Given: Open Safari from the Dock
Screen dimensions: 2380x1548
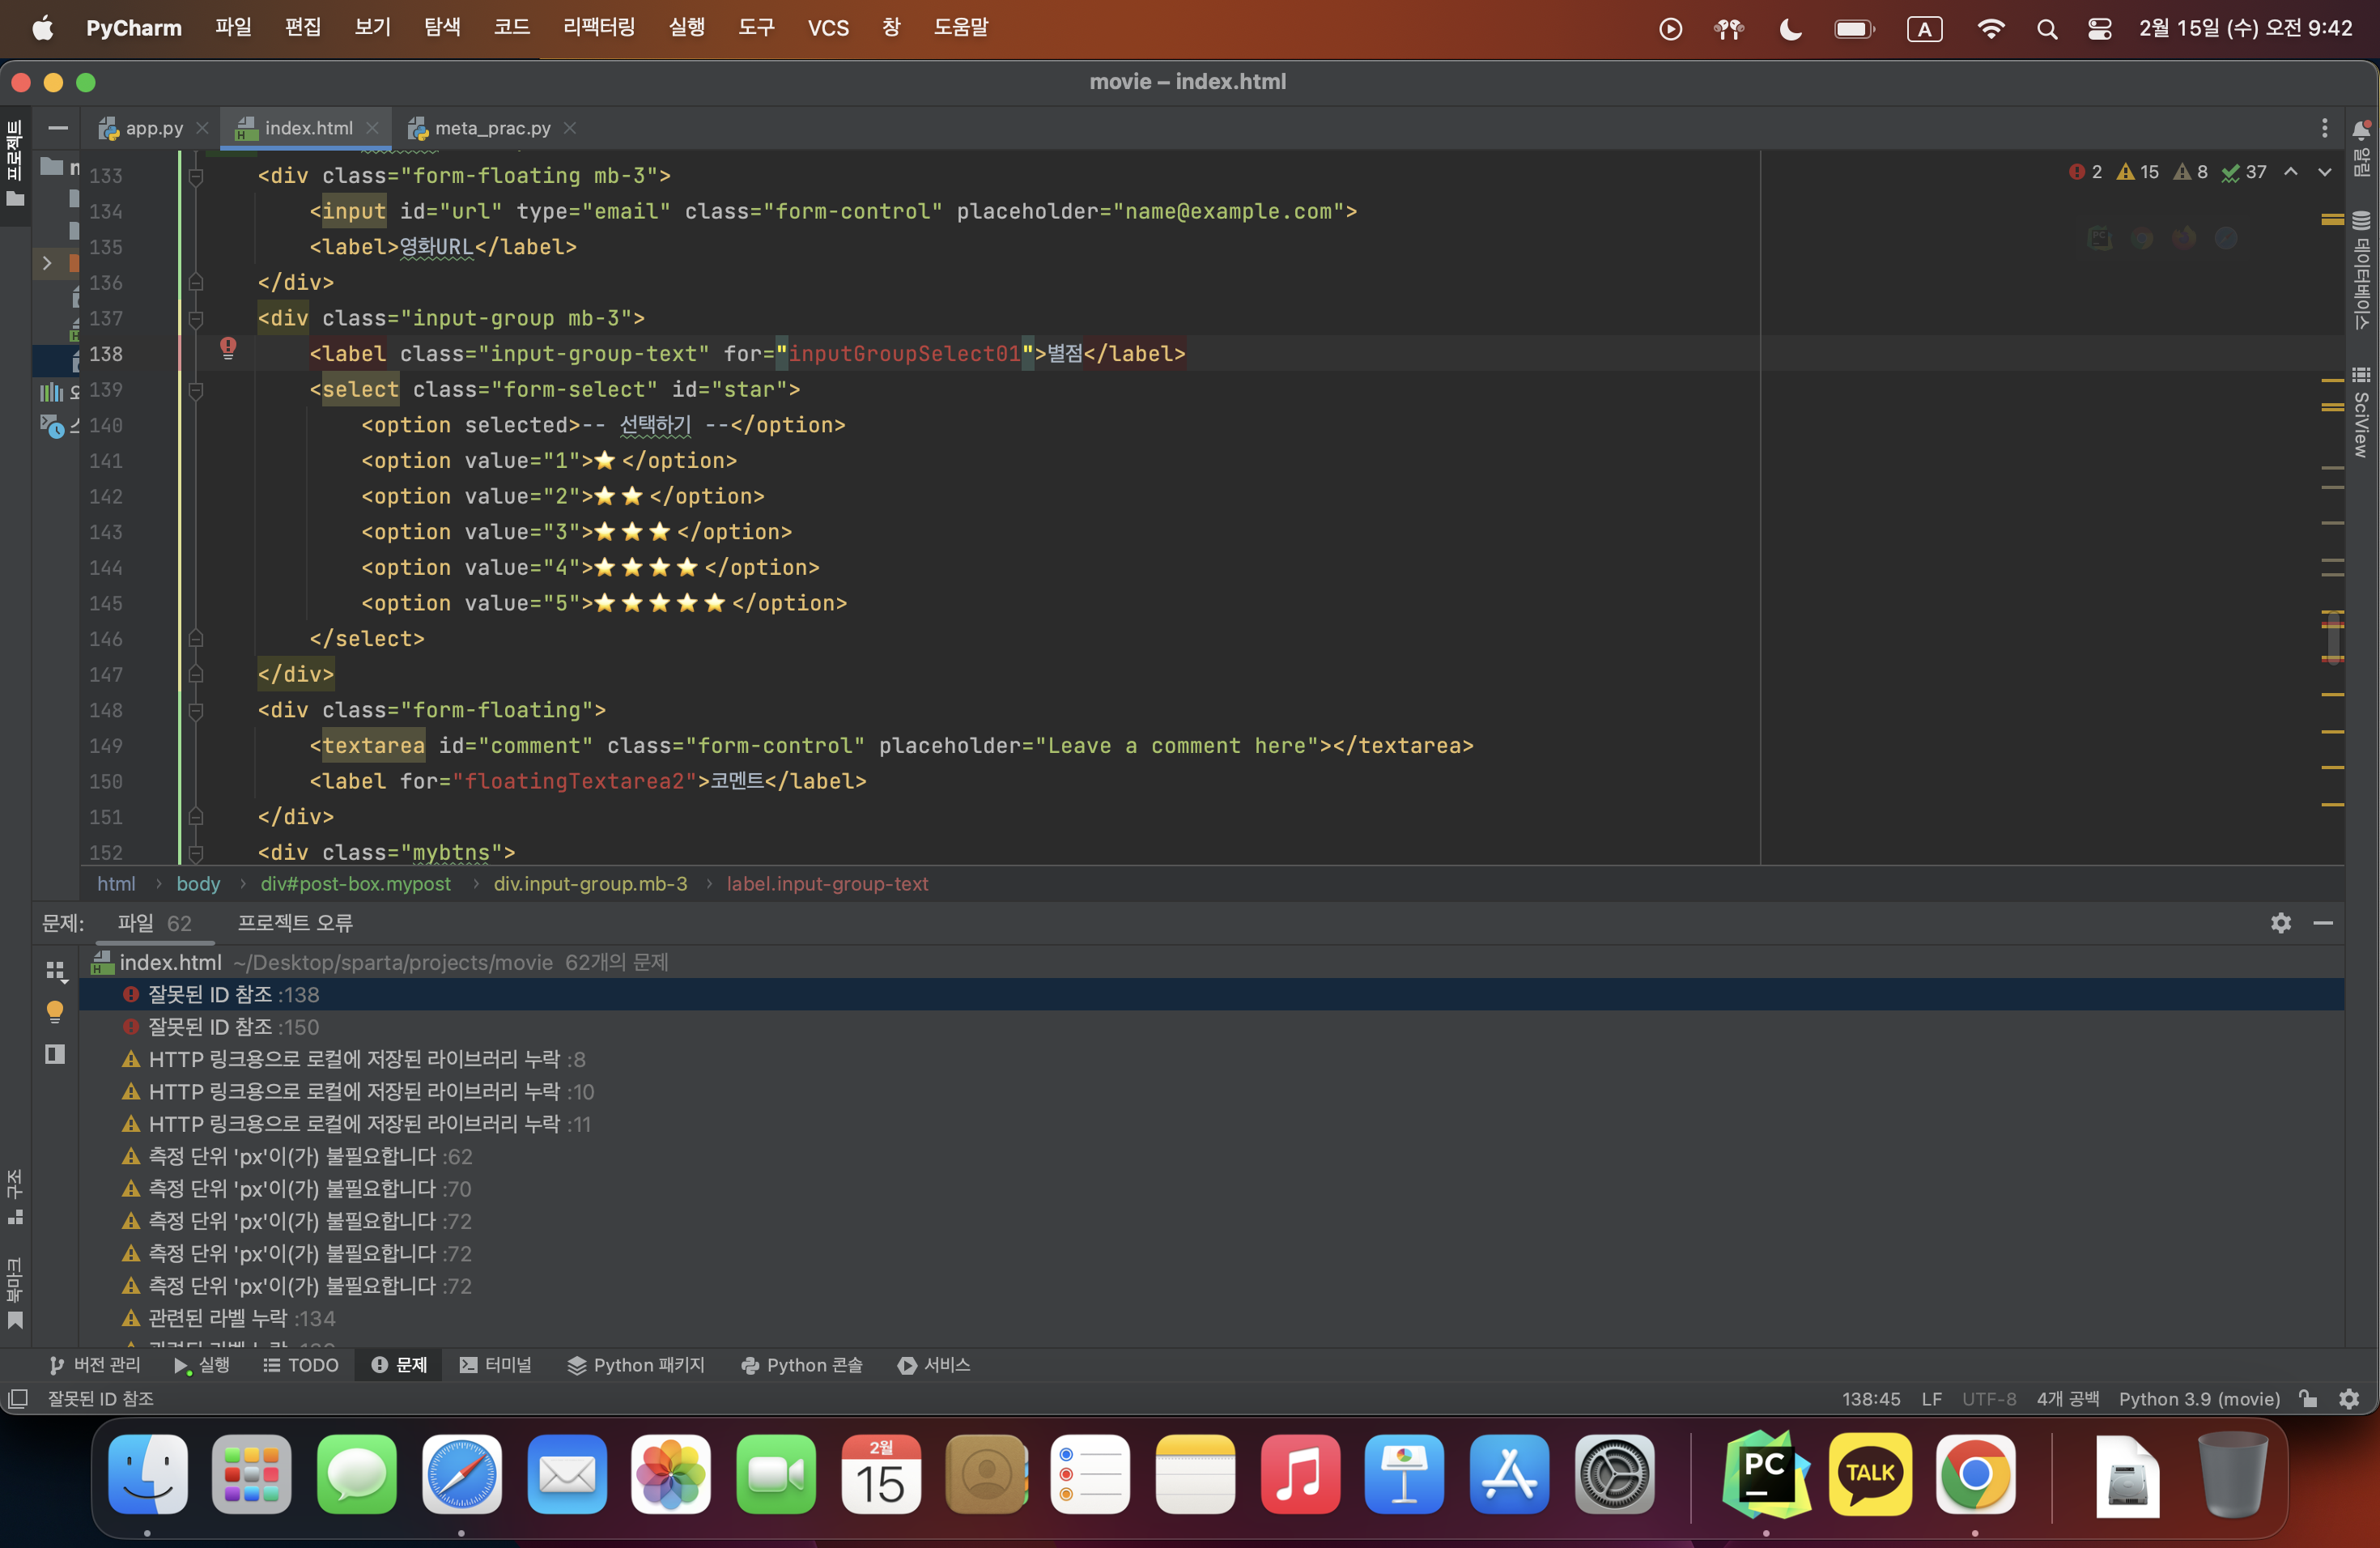Looking at the screenshot, I should (x=461, y=1474).
